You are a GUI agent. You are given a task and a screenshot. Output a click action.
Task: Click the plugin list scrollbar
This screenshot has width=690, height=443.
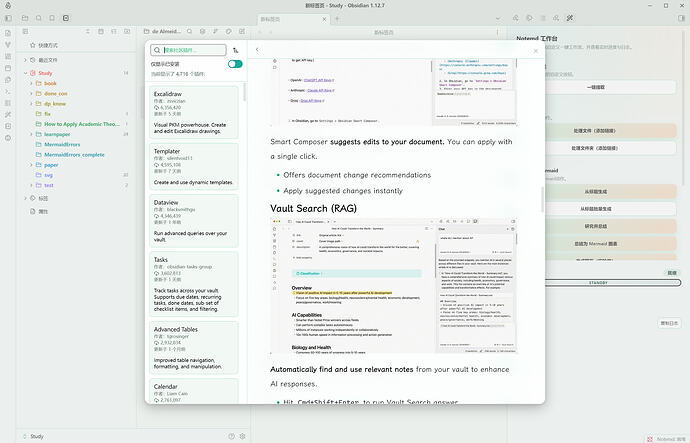point(245,92)
